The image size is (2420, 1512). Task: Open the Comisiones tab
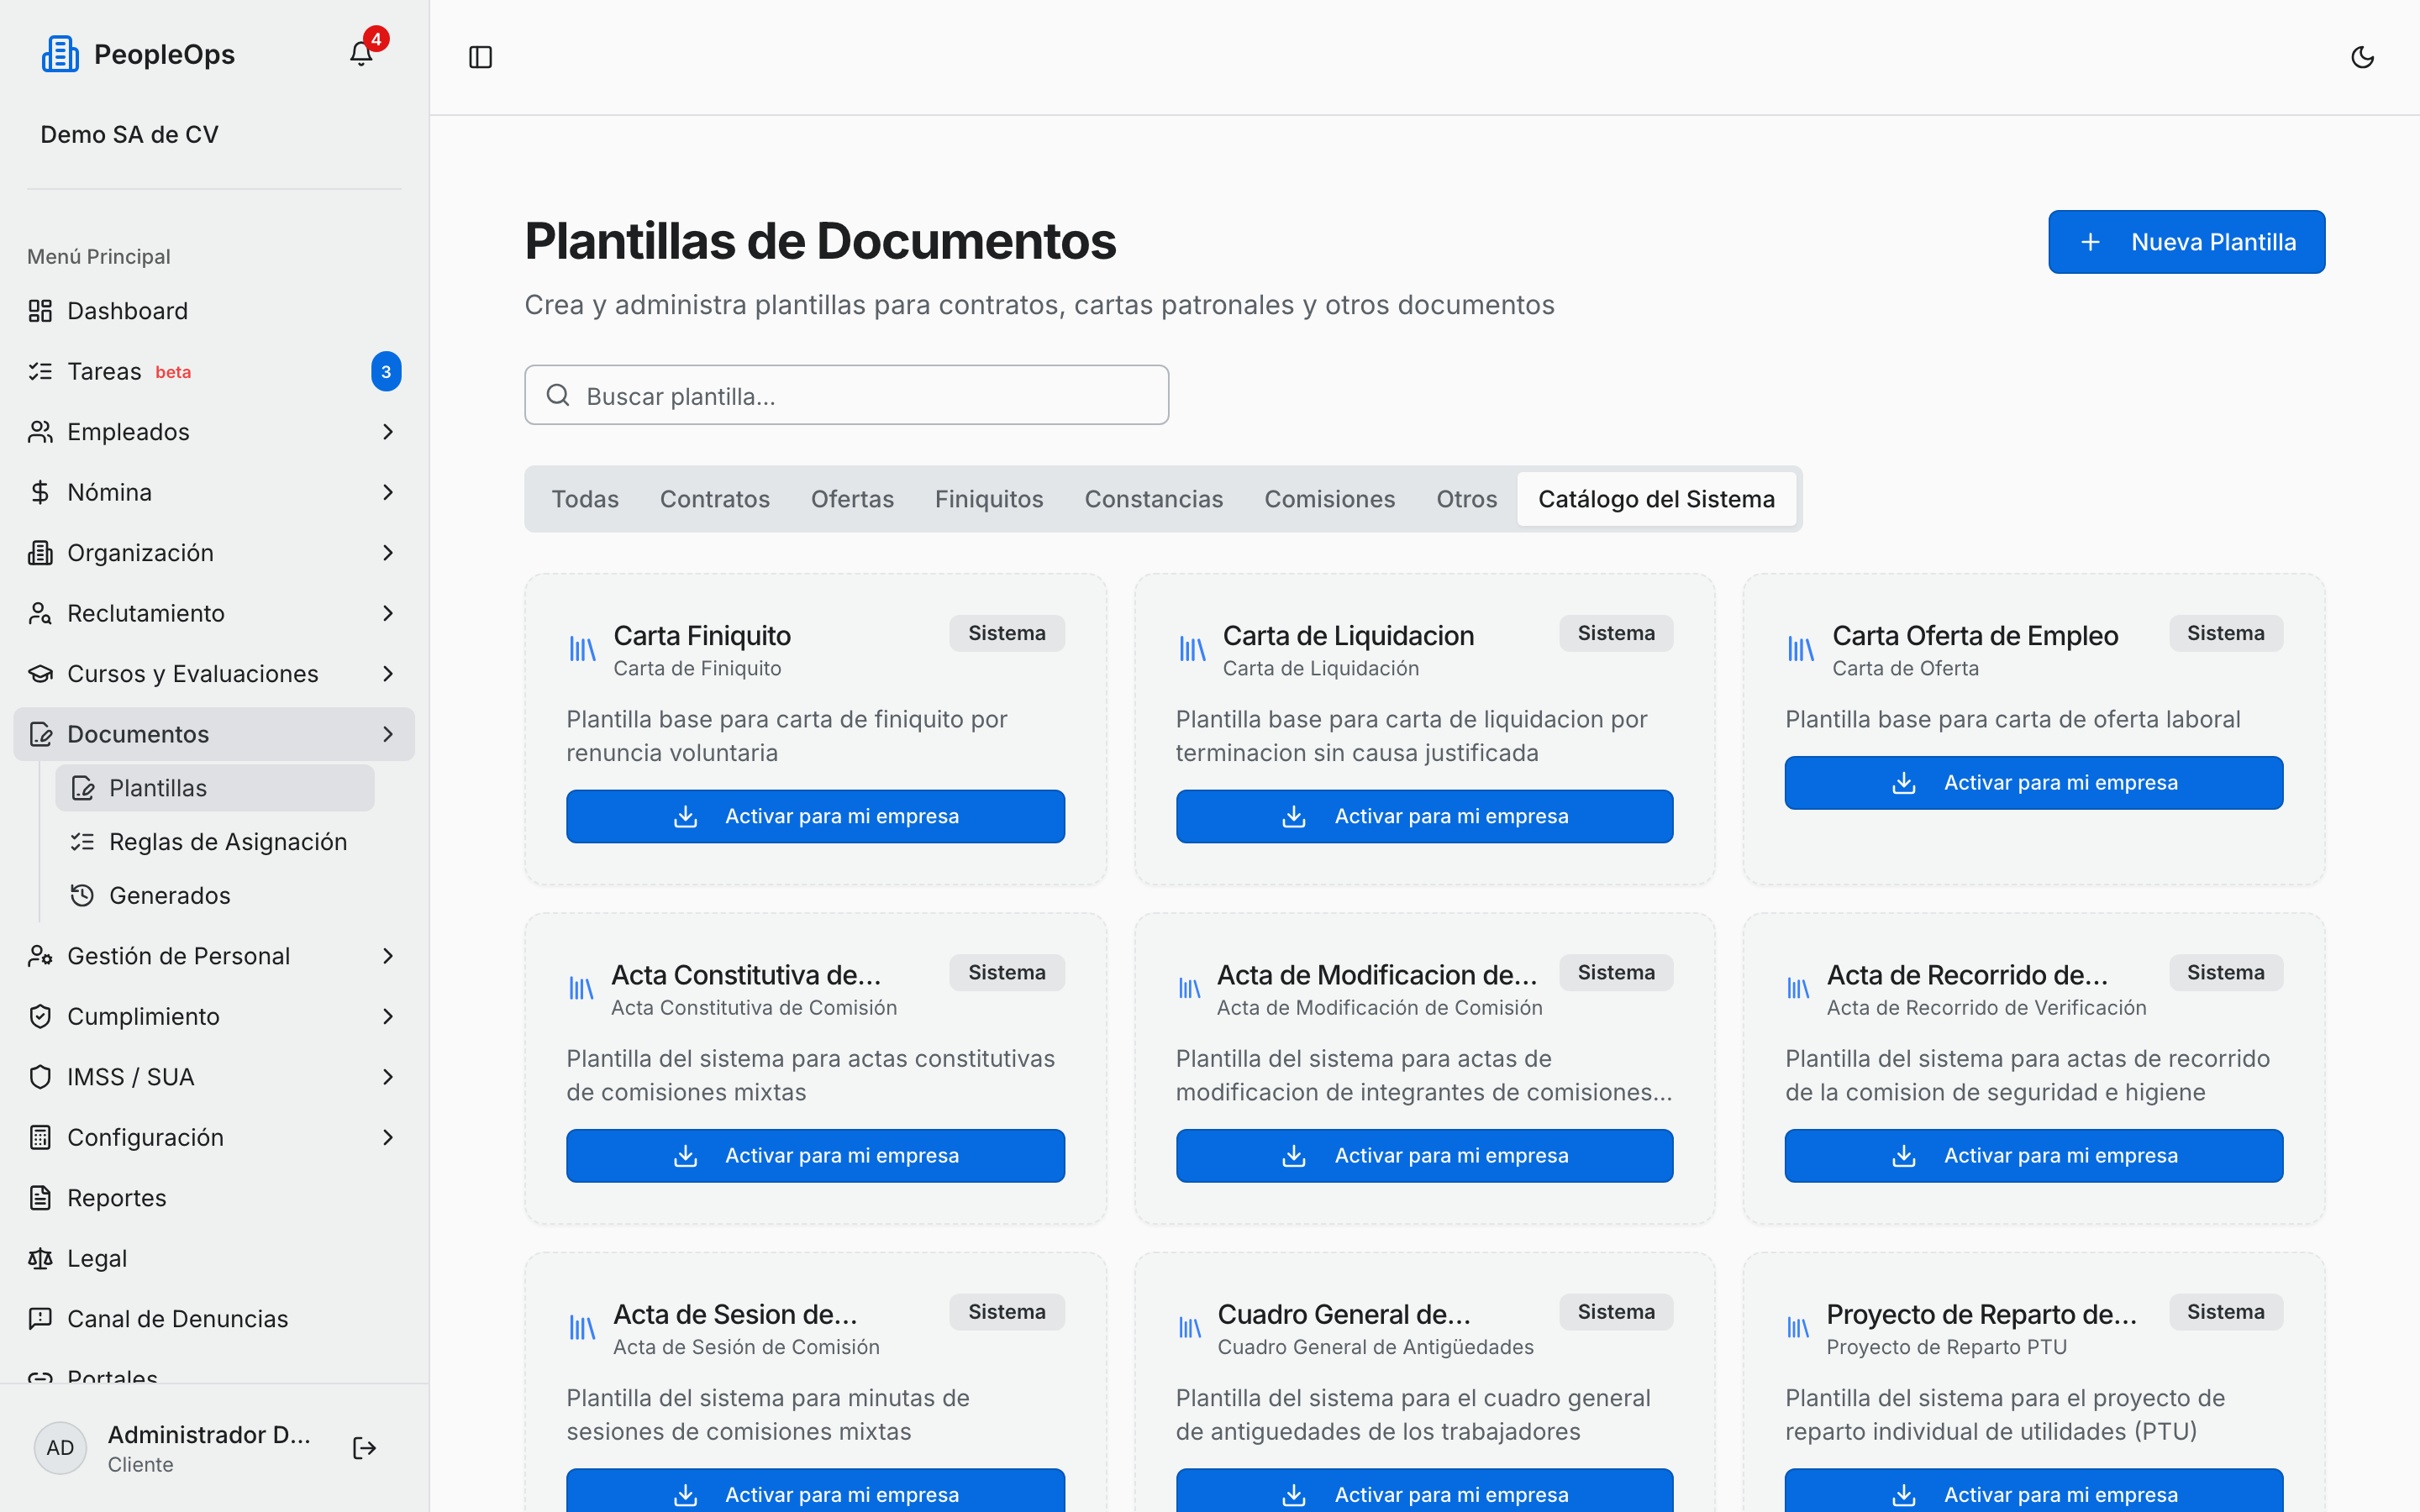1329,499
